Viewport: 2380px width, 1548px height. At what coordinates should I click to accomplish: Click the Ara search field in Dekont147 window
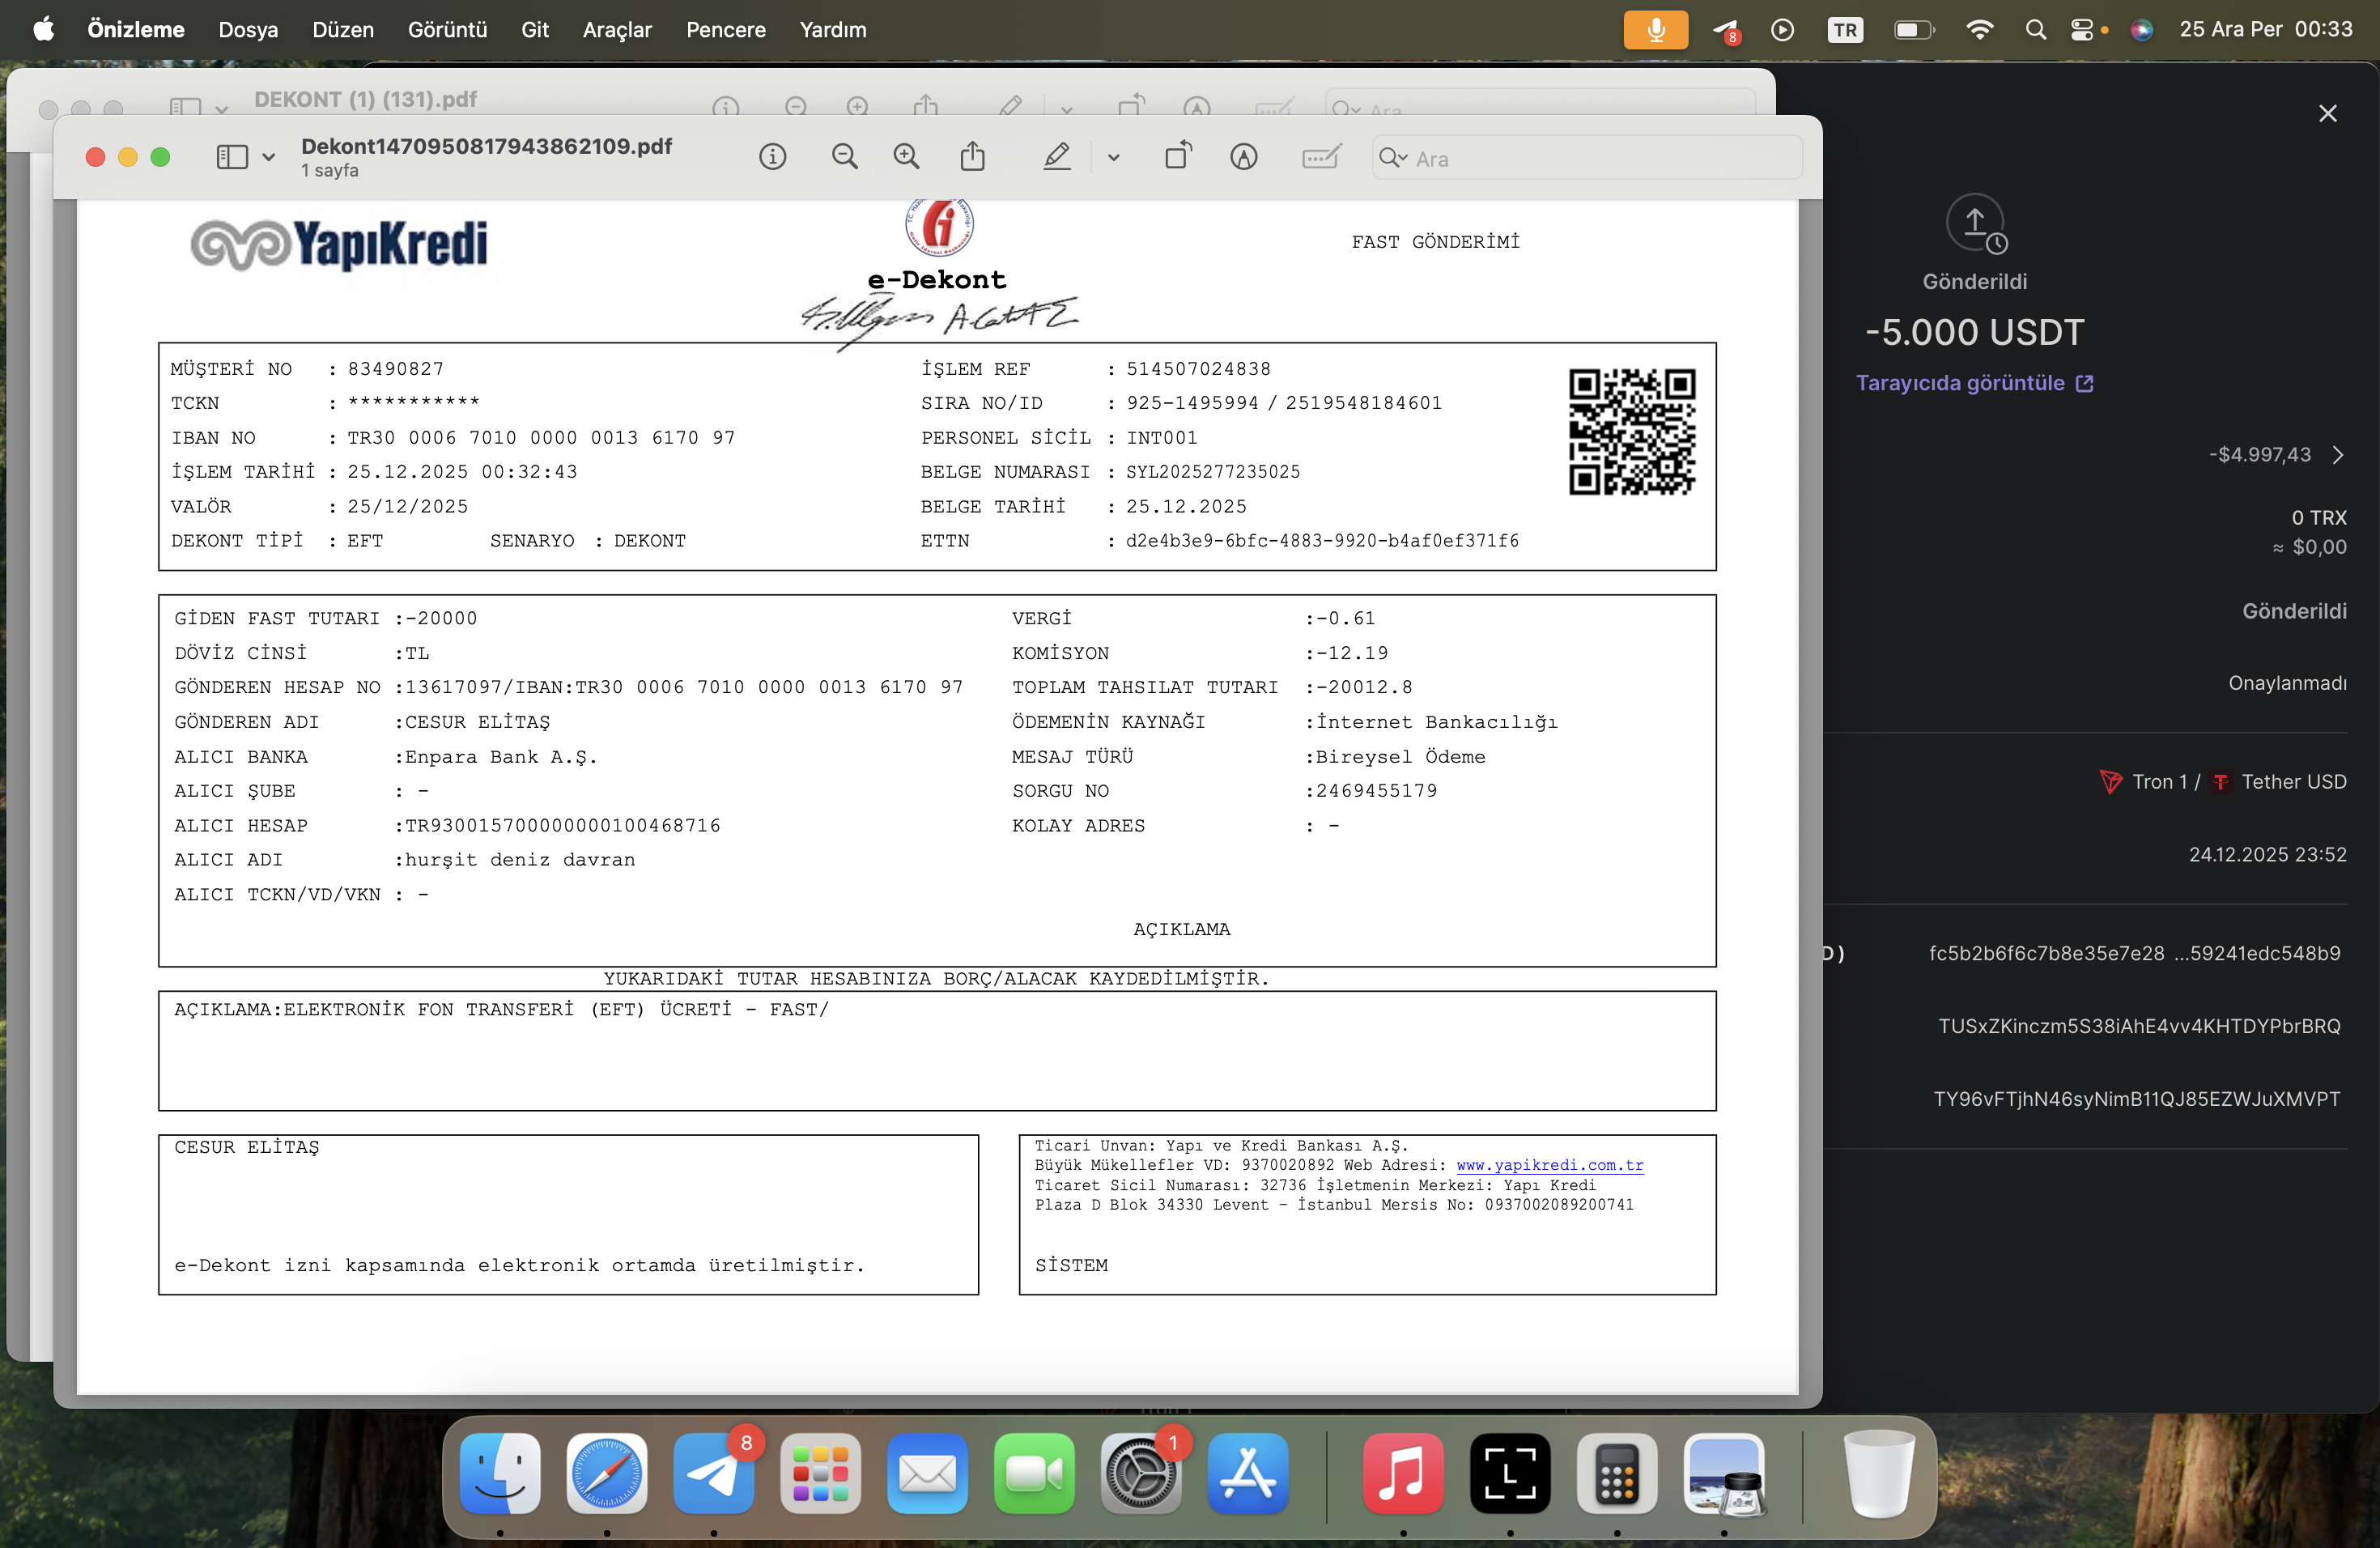tap(1587, 158)
